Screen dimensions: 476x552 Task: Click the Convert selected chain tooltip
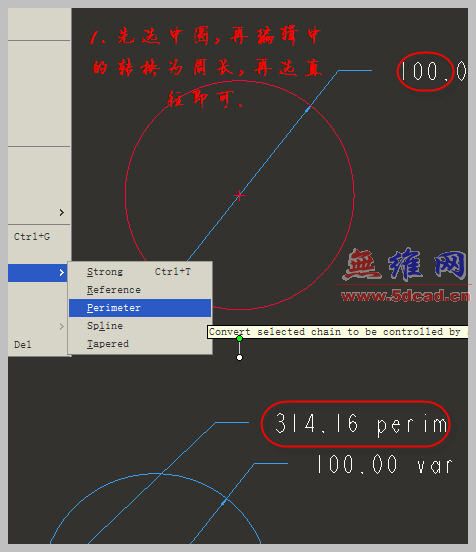pyautogui.click(x=338, y=332)
